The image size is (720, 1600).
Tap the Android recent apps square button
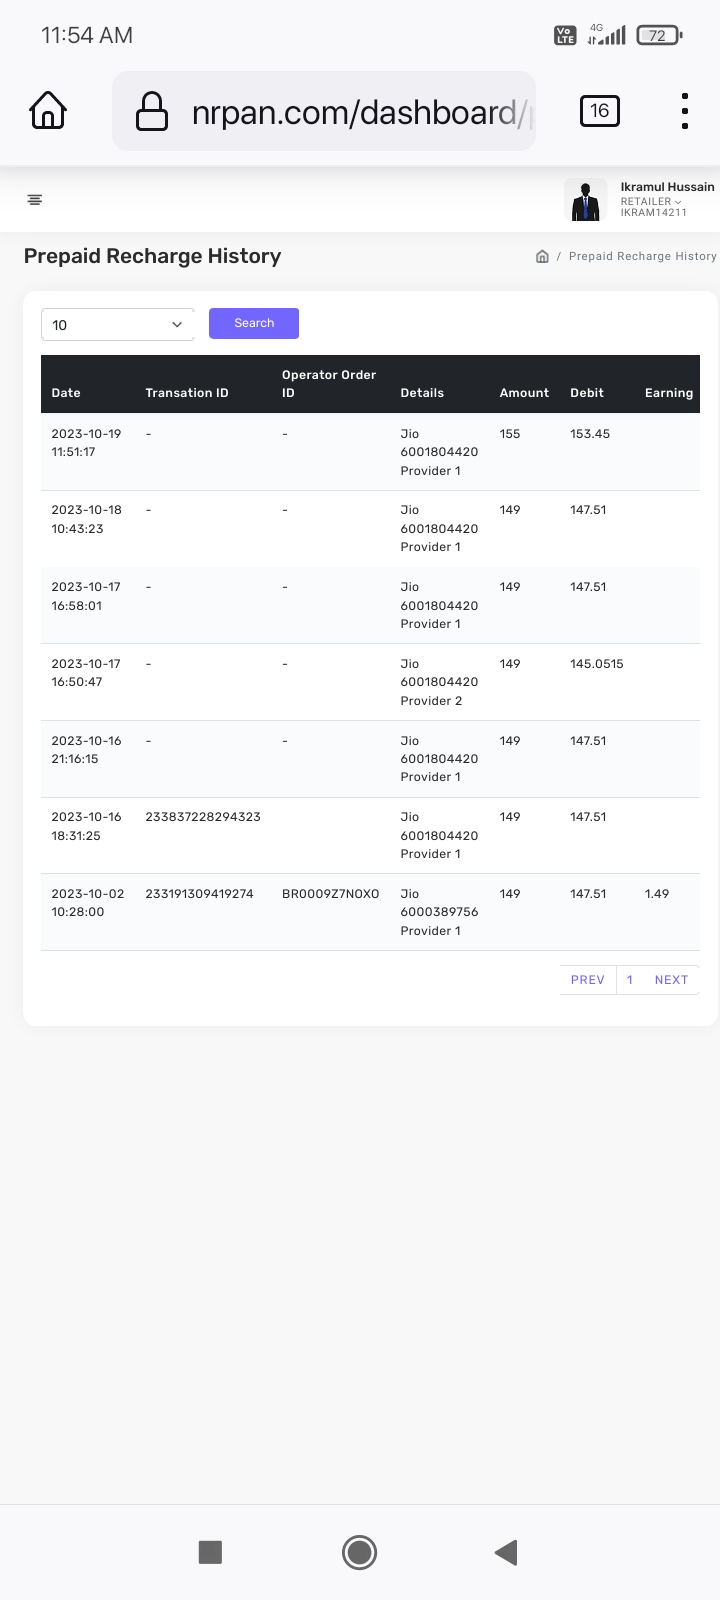click(210, 1552)
